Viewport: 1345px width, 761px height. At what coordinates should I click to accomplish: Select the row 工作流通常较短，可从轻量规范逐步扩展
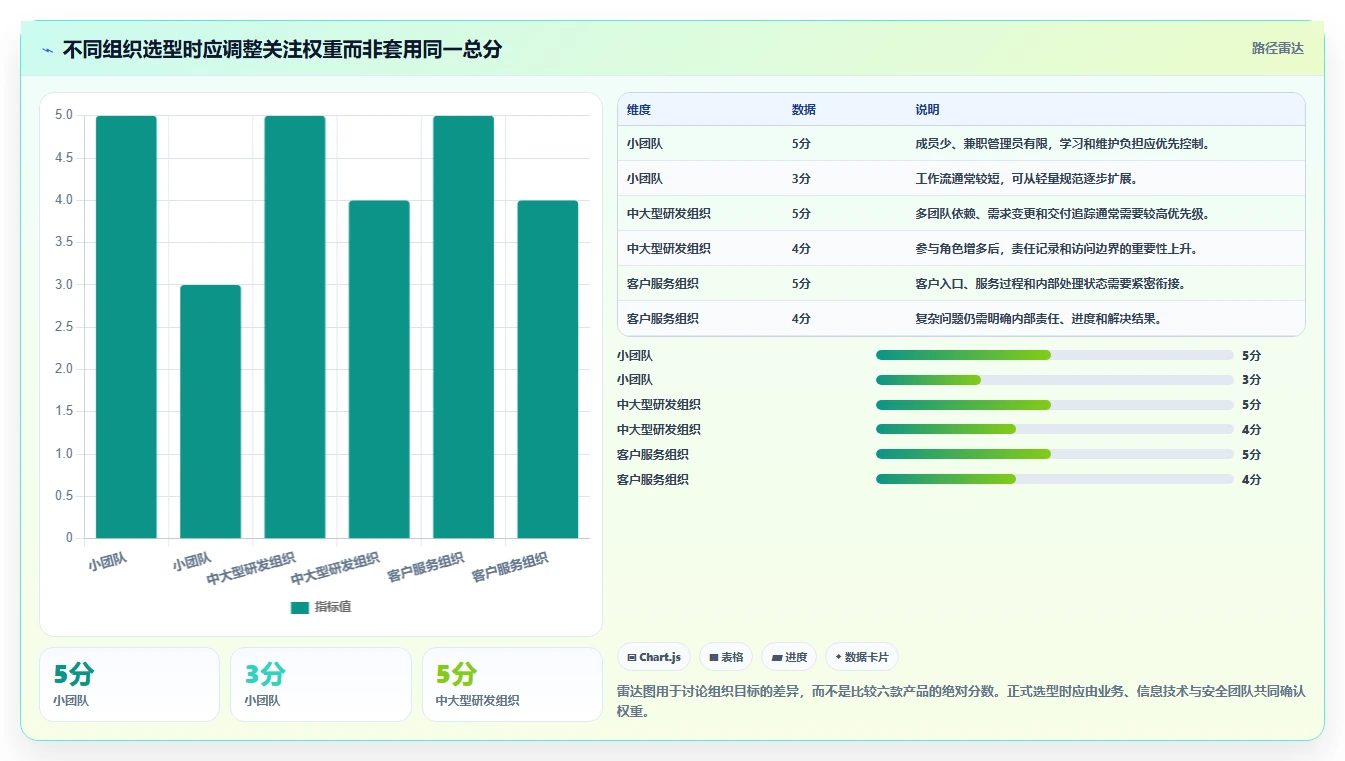961,178
